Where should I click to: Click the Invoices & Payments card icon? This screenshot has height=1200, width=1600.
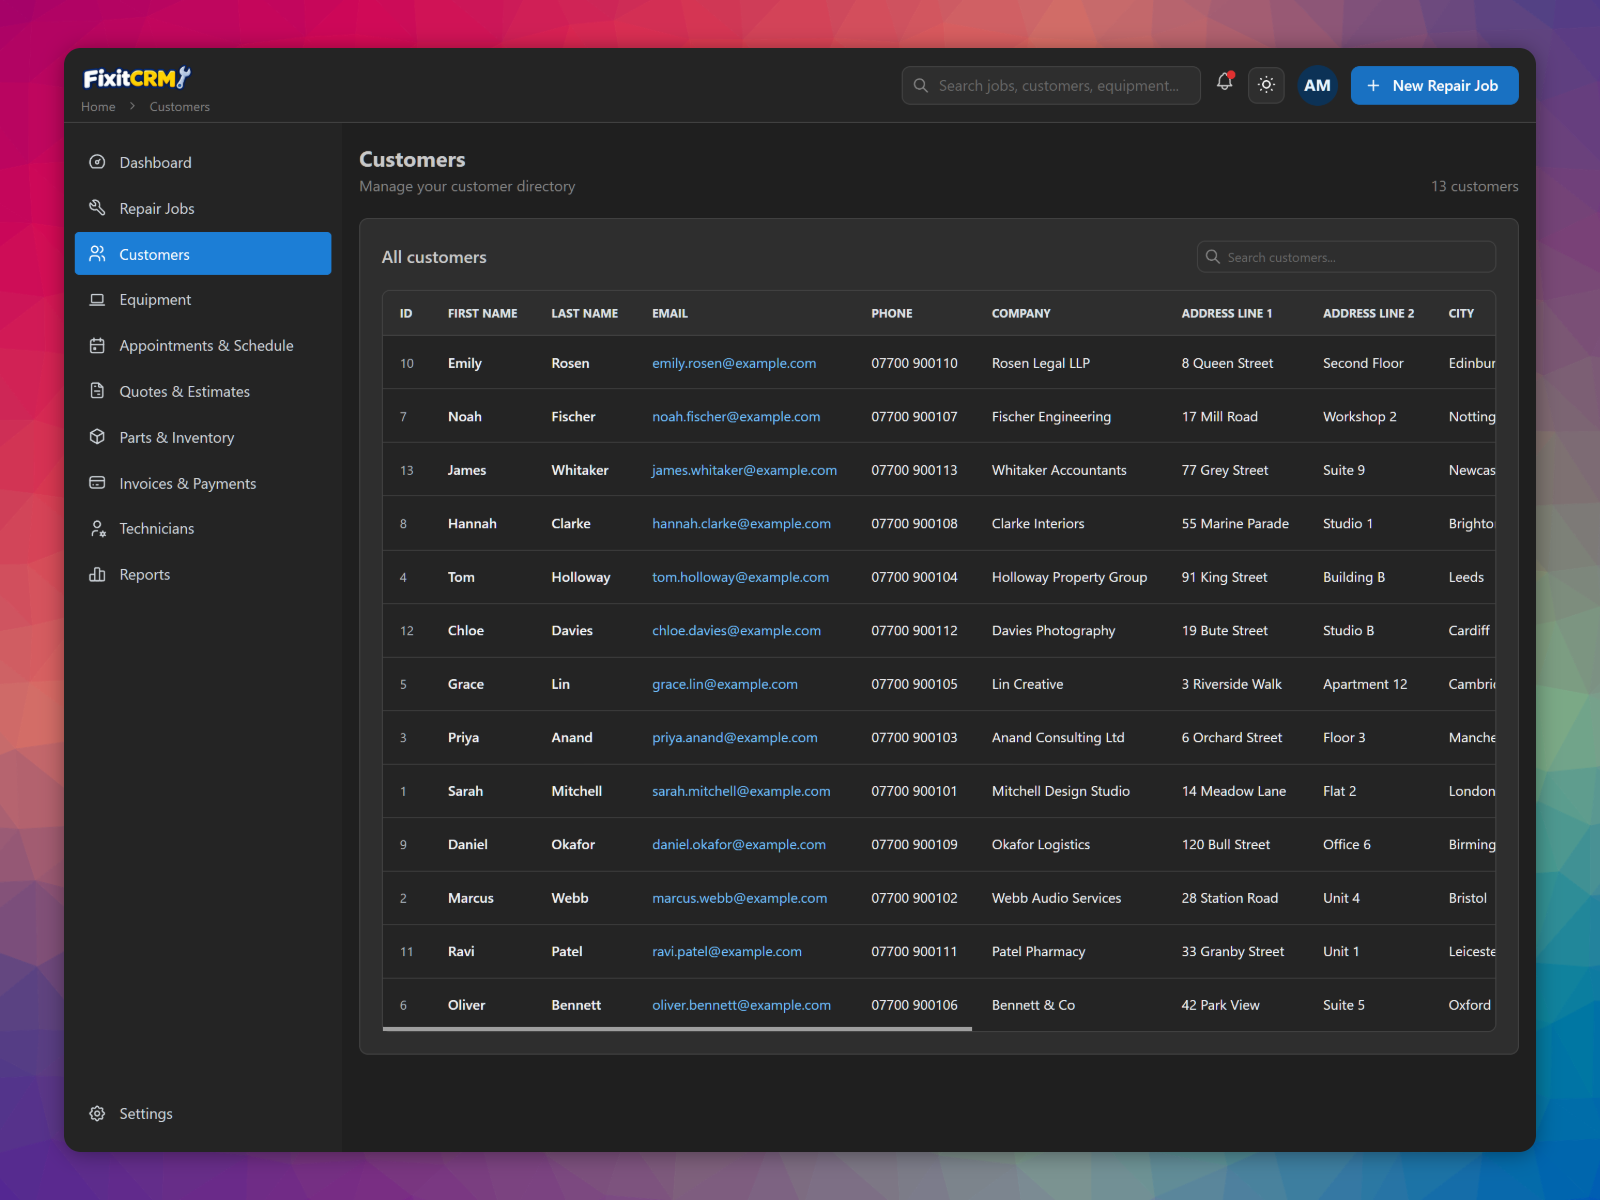(x=97, y=483)
